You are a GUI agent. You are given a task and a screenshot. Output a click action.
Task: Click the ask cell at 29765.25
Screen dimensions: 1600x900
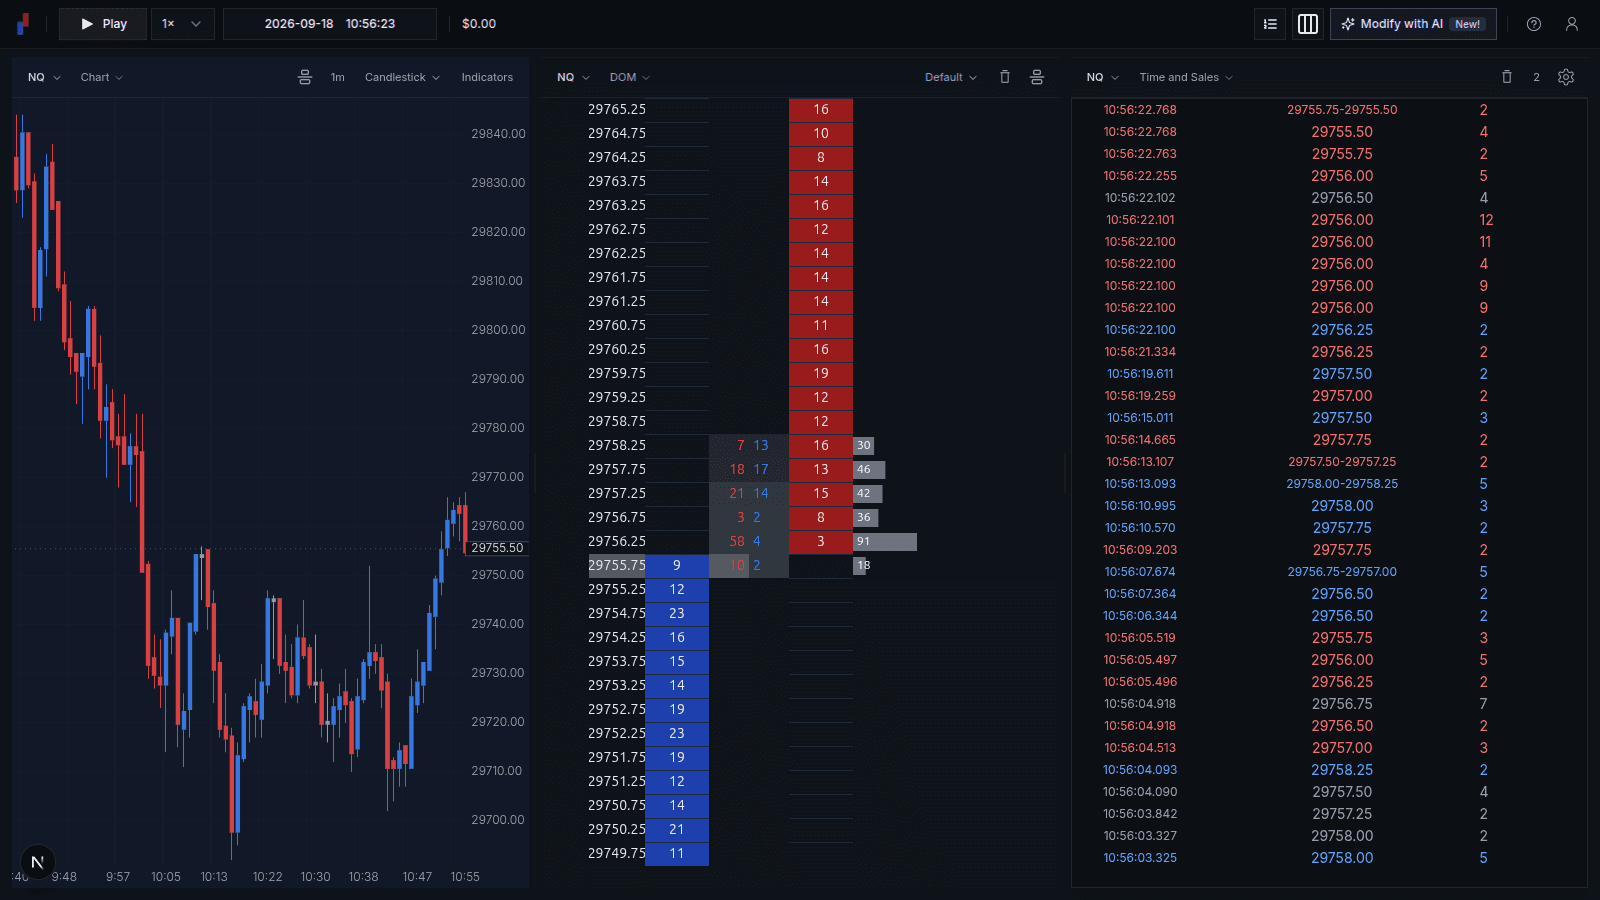[821, 110]
